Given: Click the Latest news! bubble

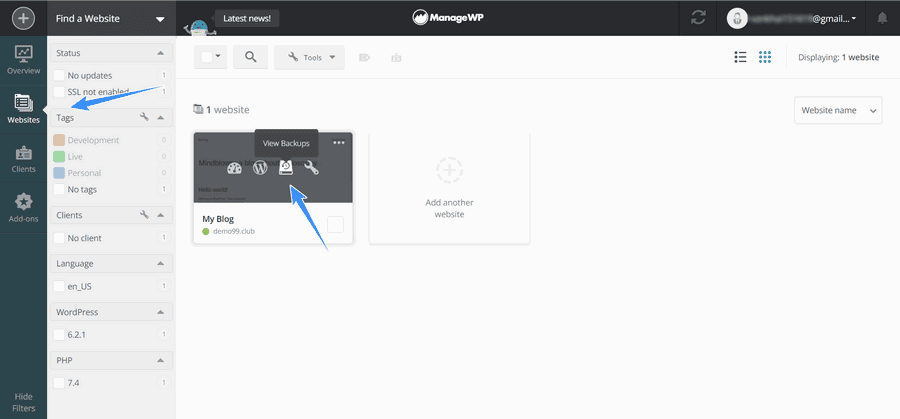Looking at the screenshot, I should (x=247, y=18).
